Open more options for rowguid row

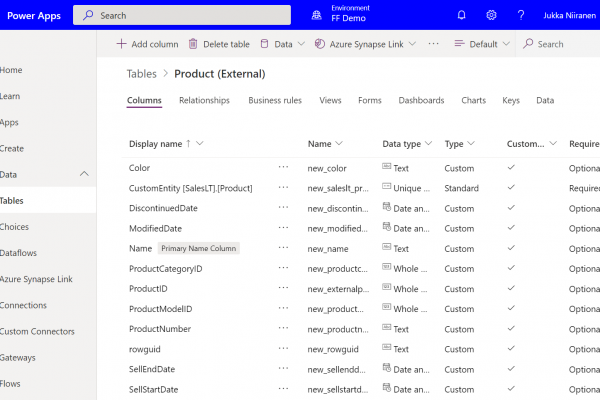[284, 348]
